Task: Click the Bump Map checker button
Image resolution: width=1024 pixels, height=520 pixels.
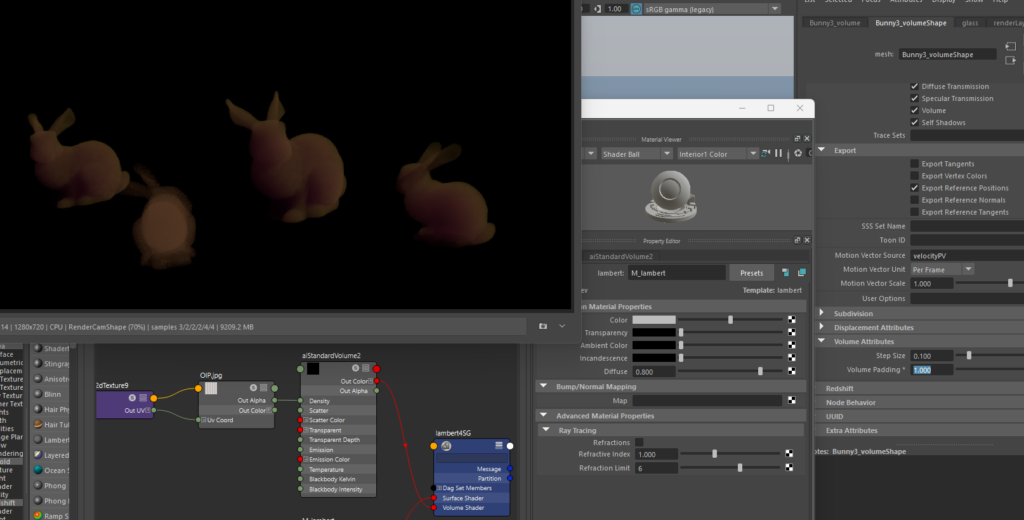Action: click(792, 400)
